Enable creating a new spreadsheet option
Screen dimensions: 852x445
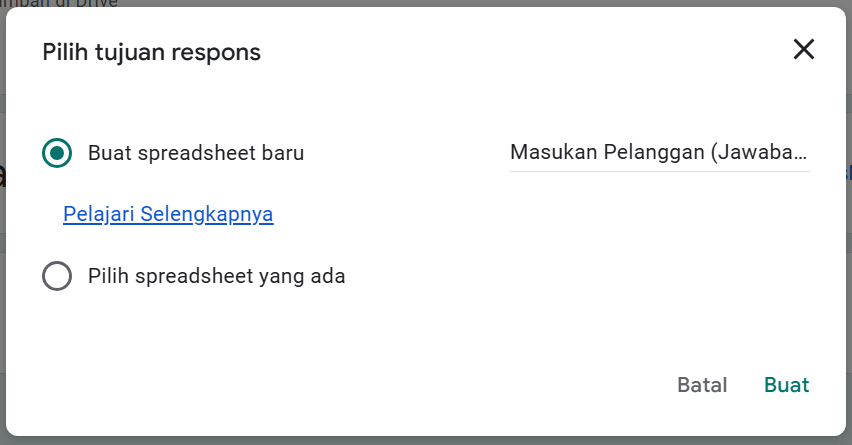click(x=57, y=153)
